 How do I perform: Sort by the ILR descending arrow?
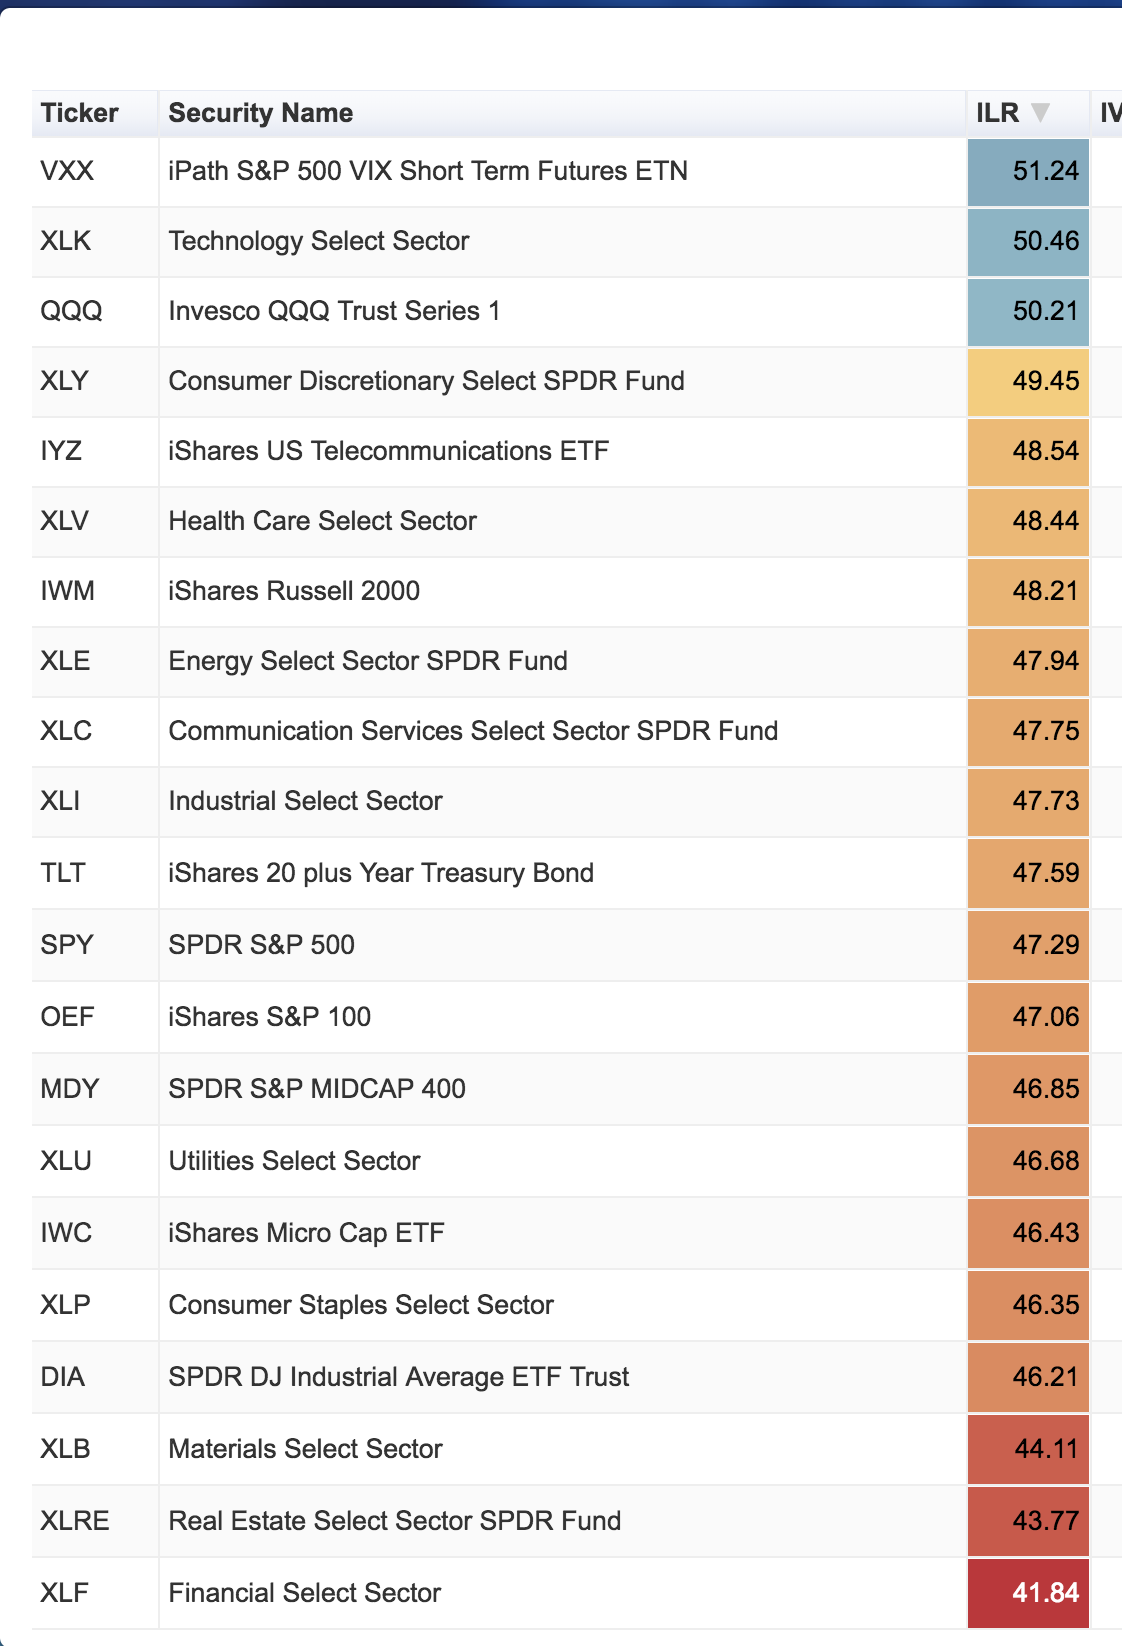(x=1040, y=112)
